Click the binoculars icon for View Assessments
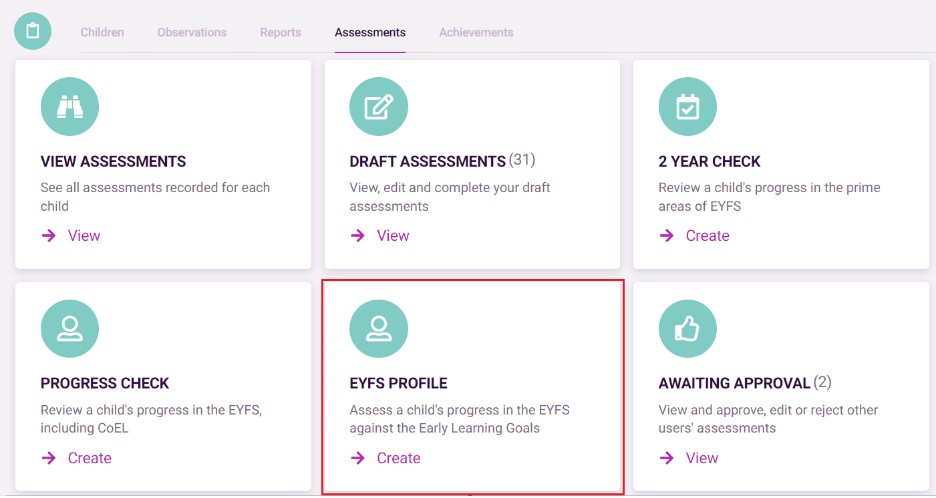This screenshot has height=498, width=936. 70,106
